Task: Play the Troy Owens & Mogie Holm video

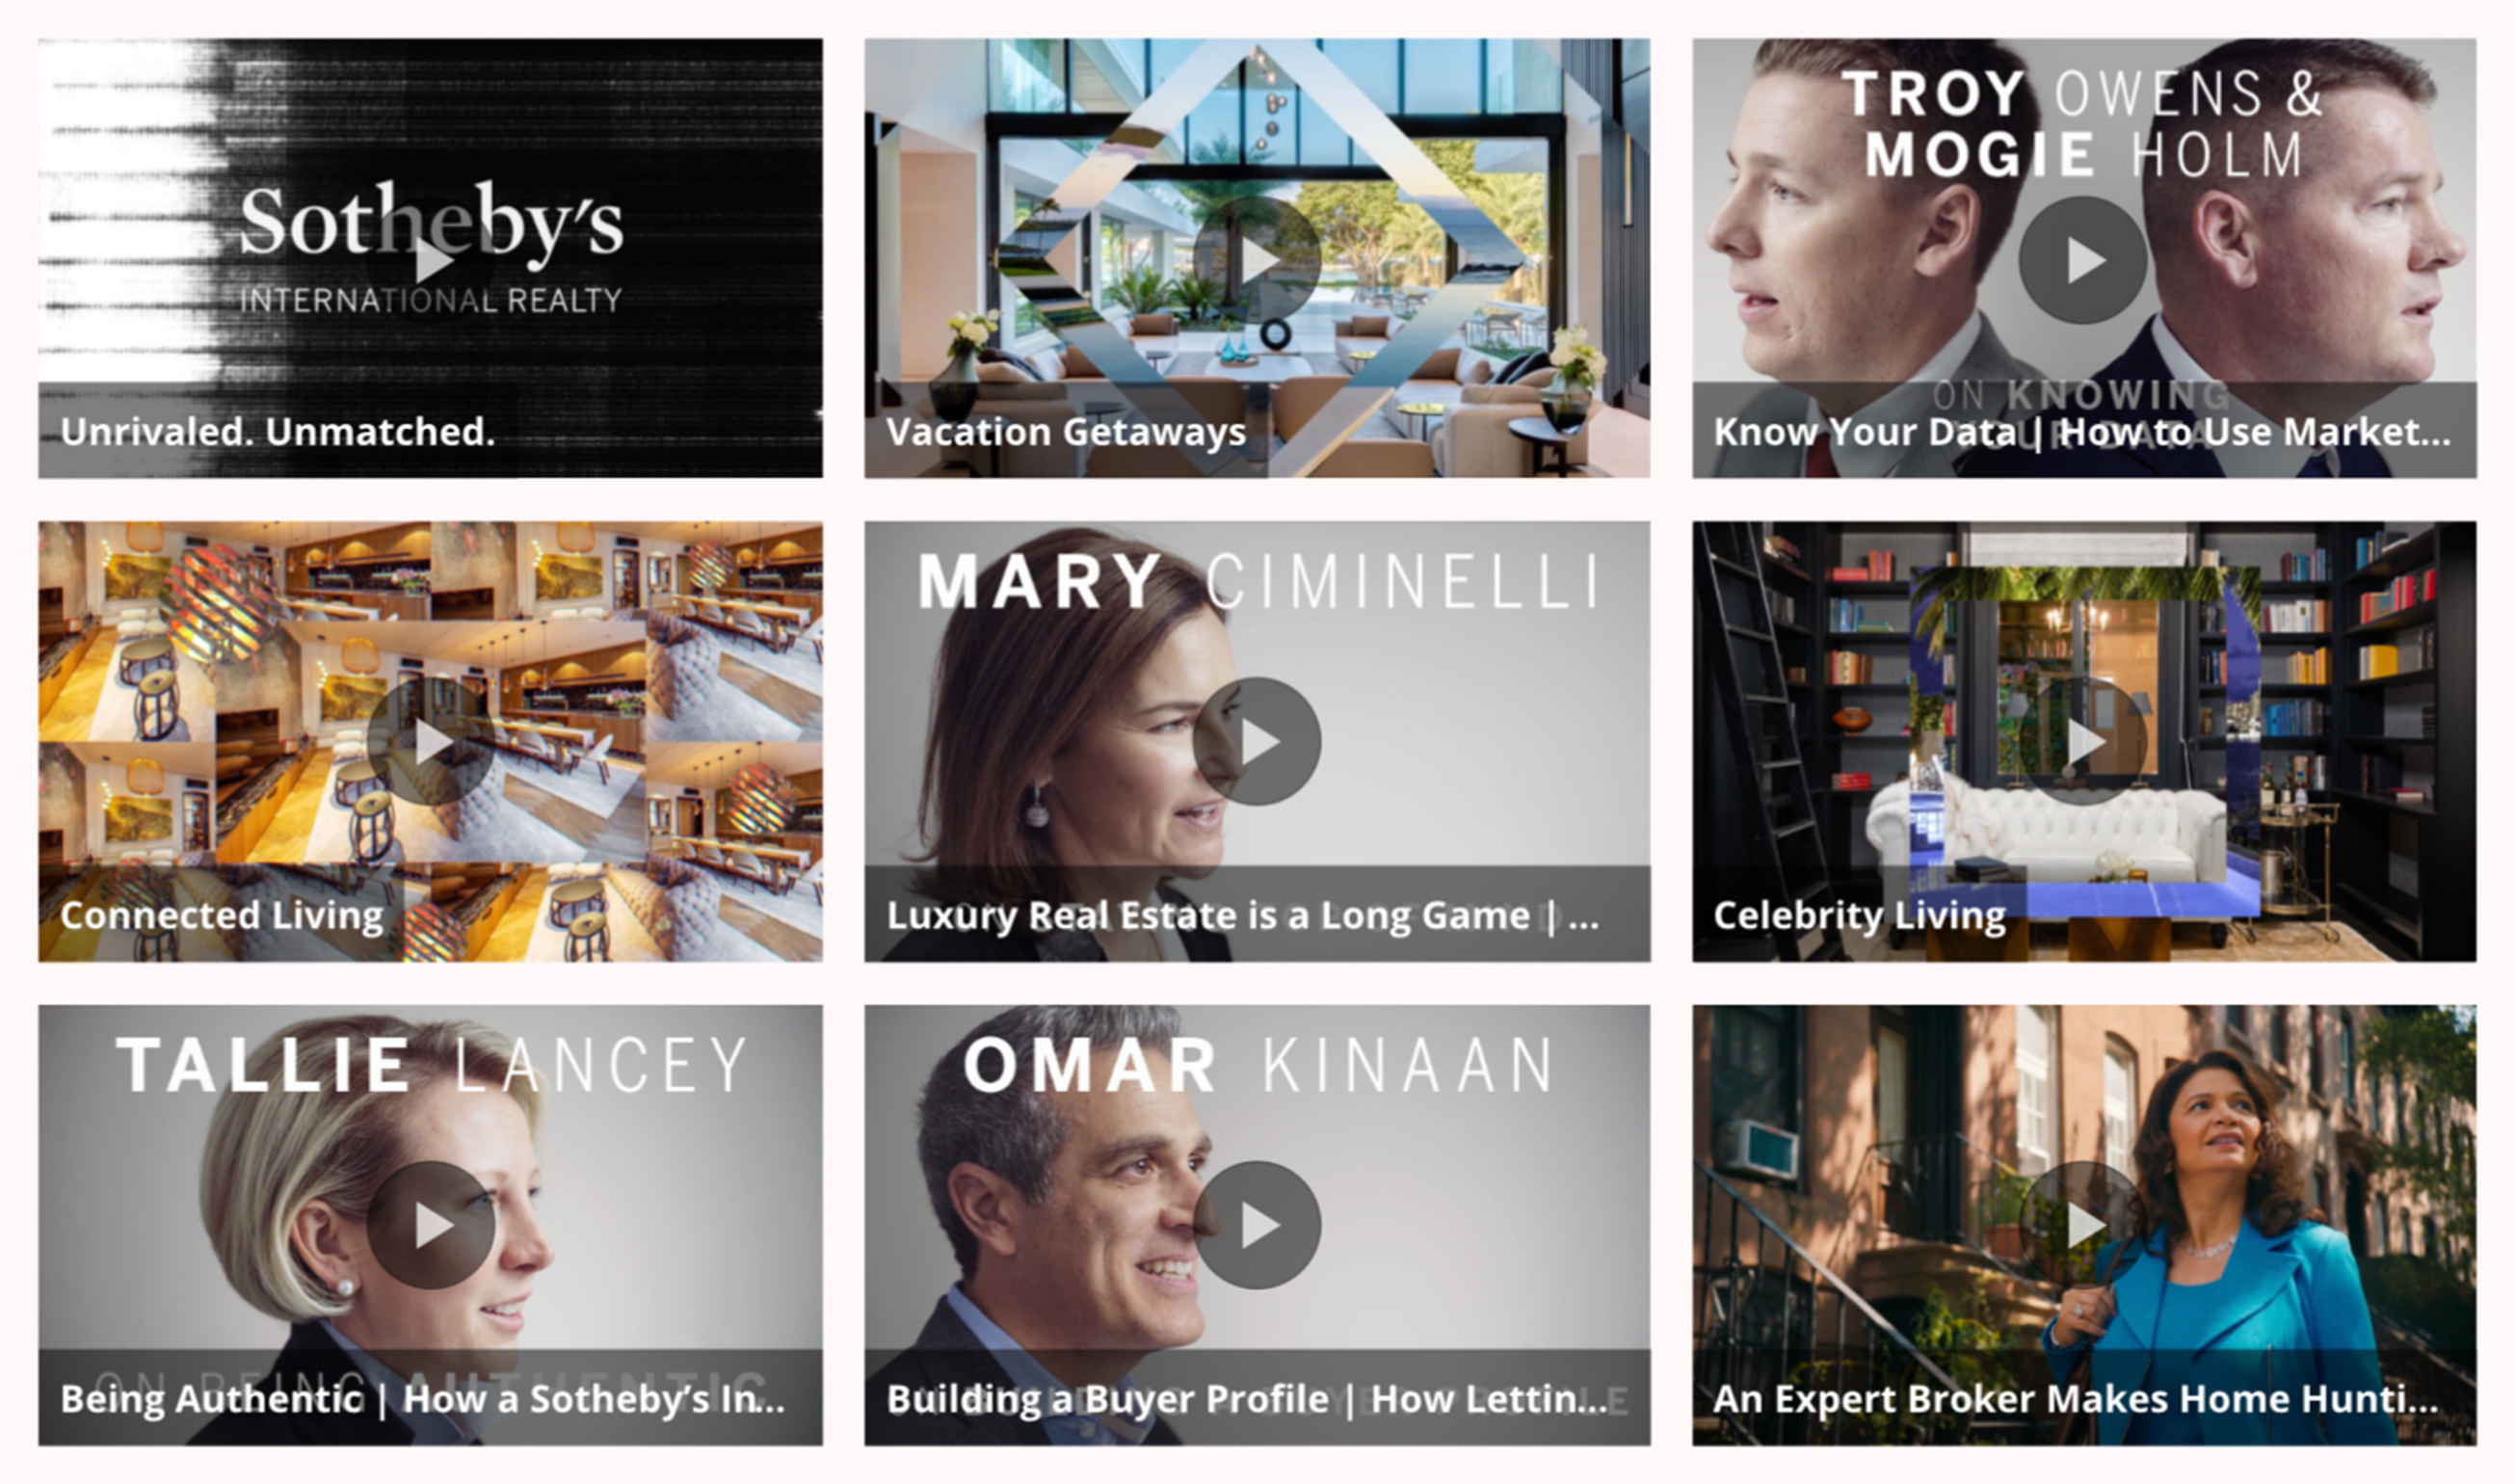Action: pos(2083,260)
